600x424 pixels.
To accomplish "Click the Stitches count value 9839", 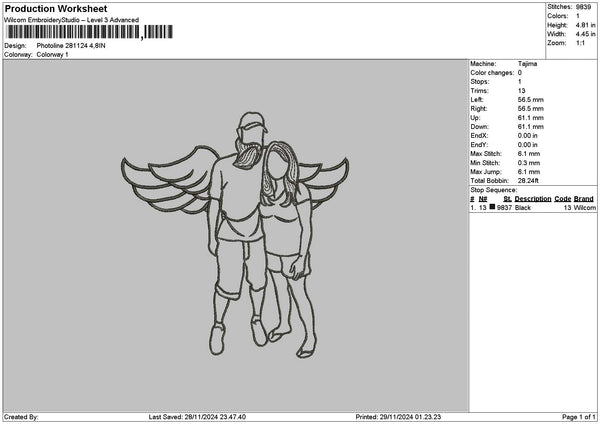I will point(583,7).
